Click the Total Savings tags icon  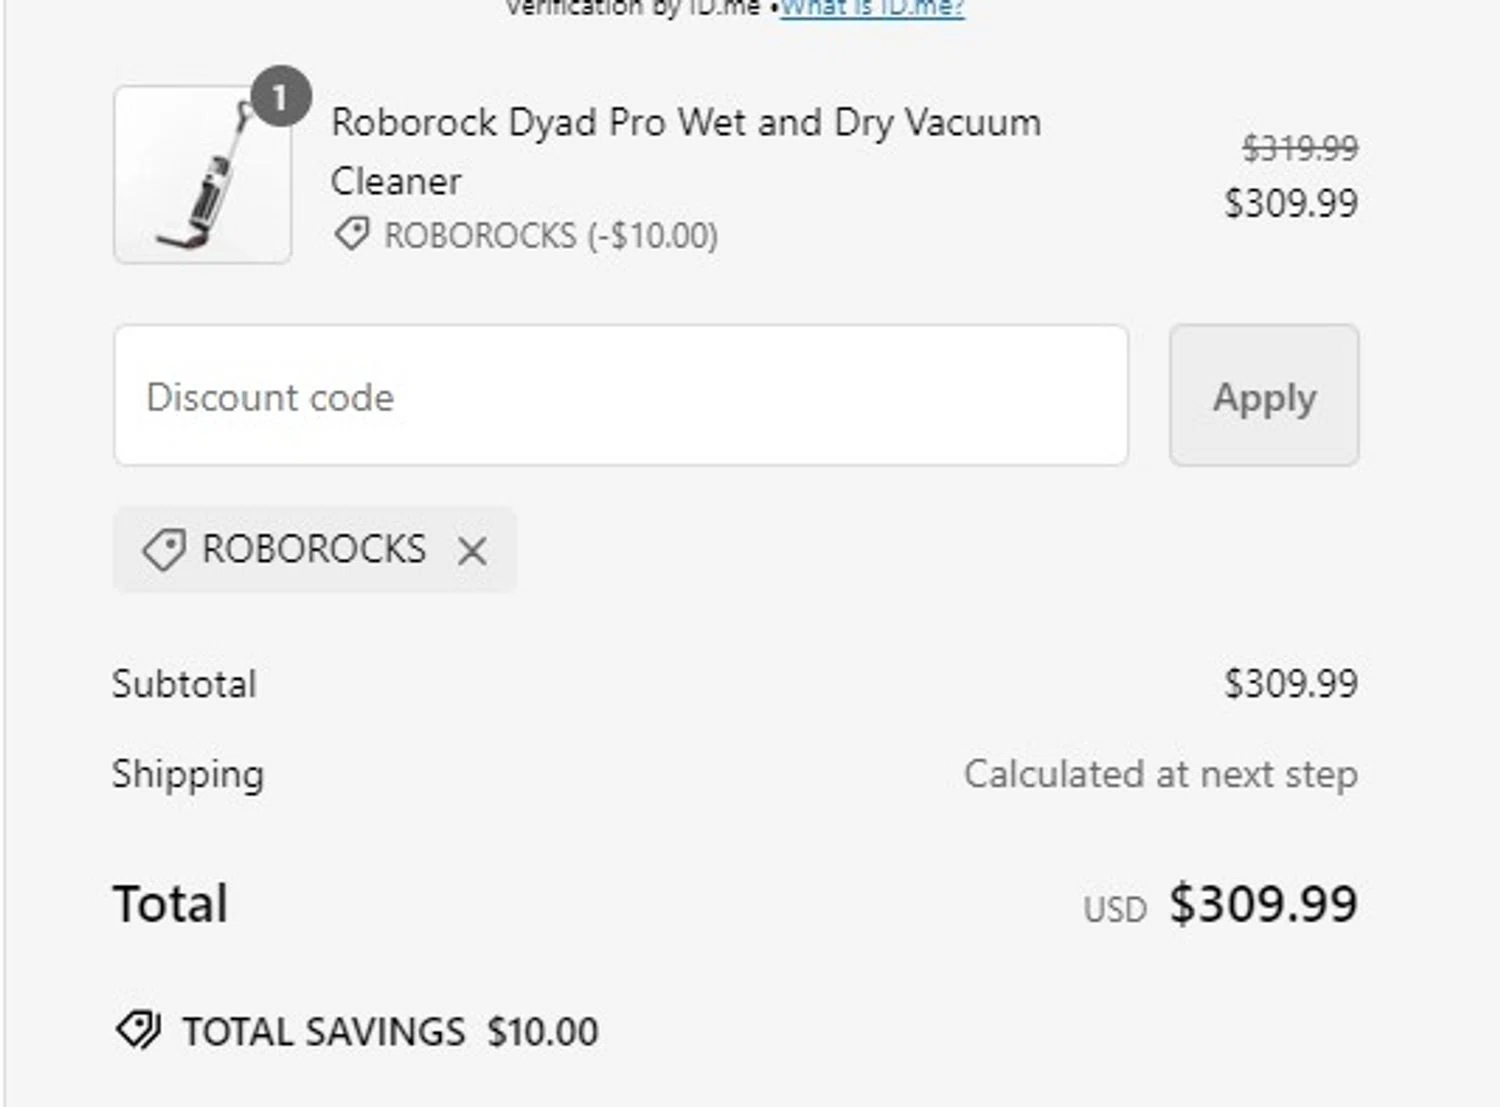(138, 1030)
